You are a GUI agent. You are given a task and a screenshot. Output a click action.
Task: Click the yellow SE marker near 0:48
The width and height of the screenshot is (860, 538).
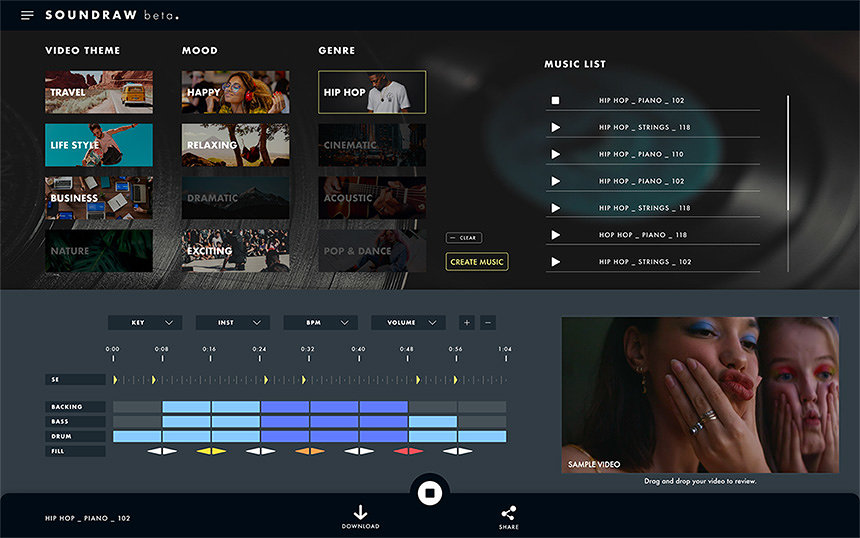pyautogui.click(x=418, y=380)
